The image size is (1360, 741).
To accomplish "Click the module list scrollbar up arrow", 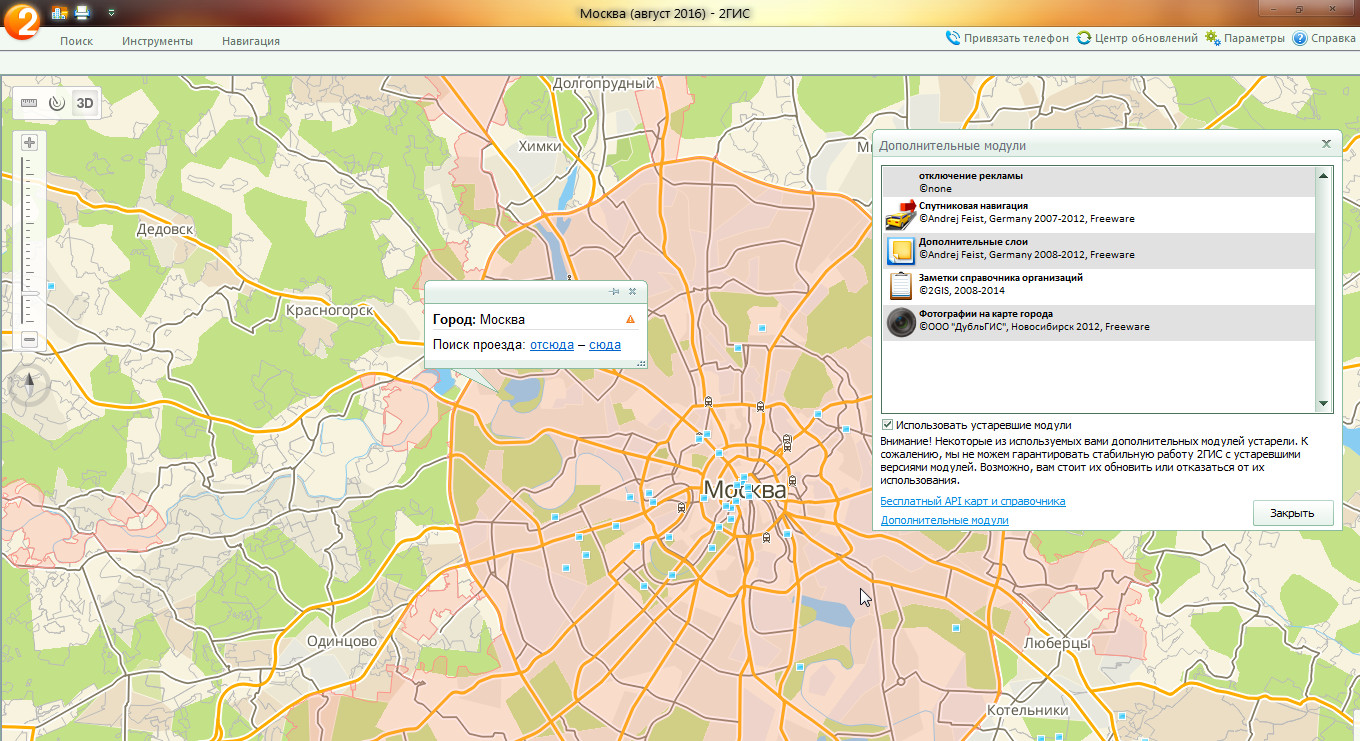I will (1323, 176).
